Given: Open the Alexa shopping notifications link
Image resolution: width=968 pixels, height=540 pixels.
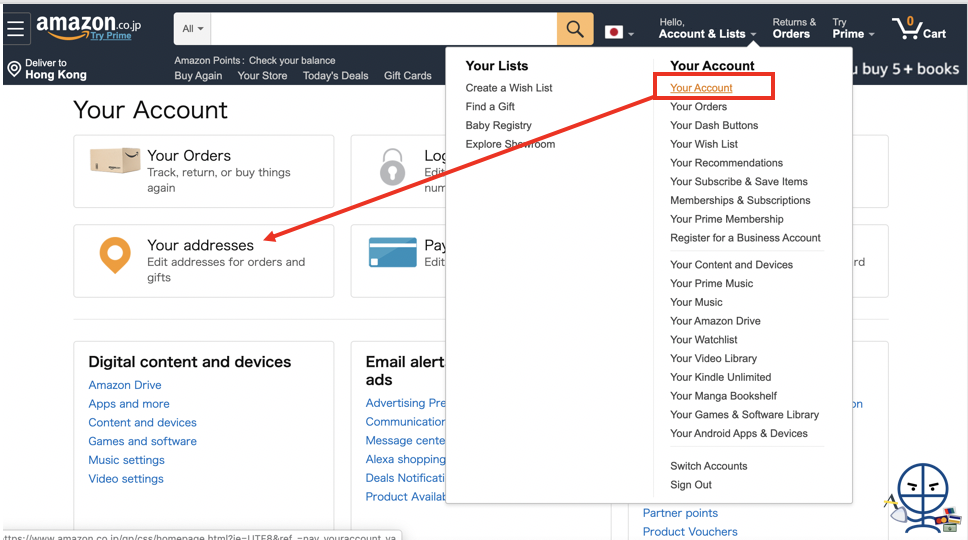Looking at the screenshot, I should pyautogui.click(x=405, y=459).
